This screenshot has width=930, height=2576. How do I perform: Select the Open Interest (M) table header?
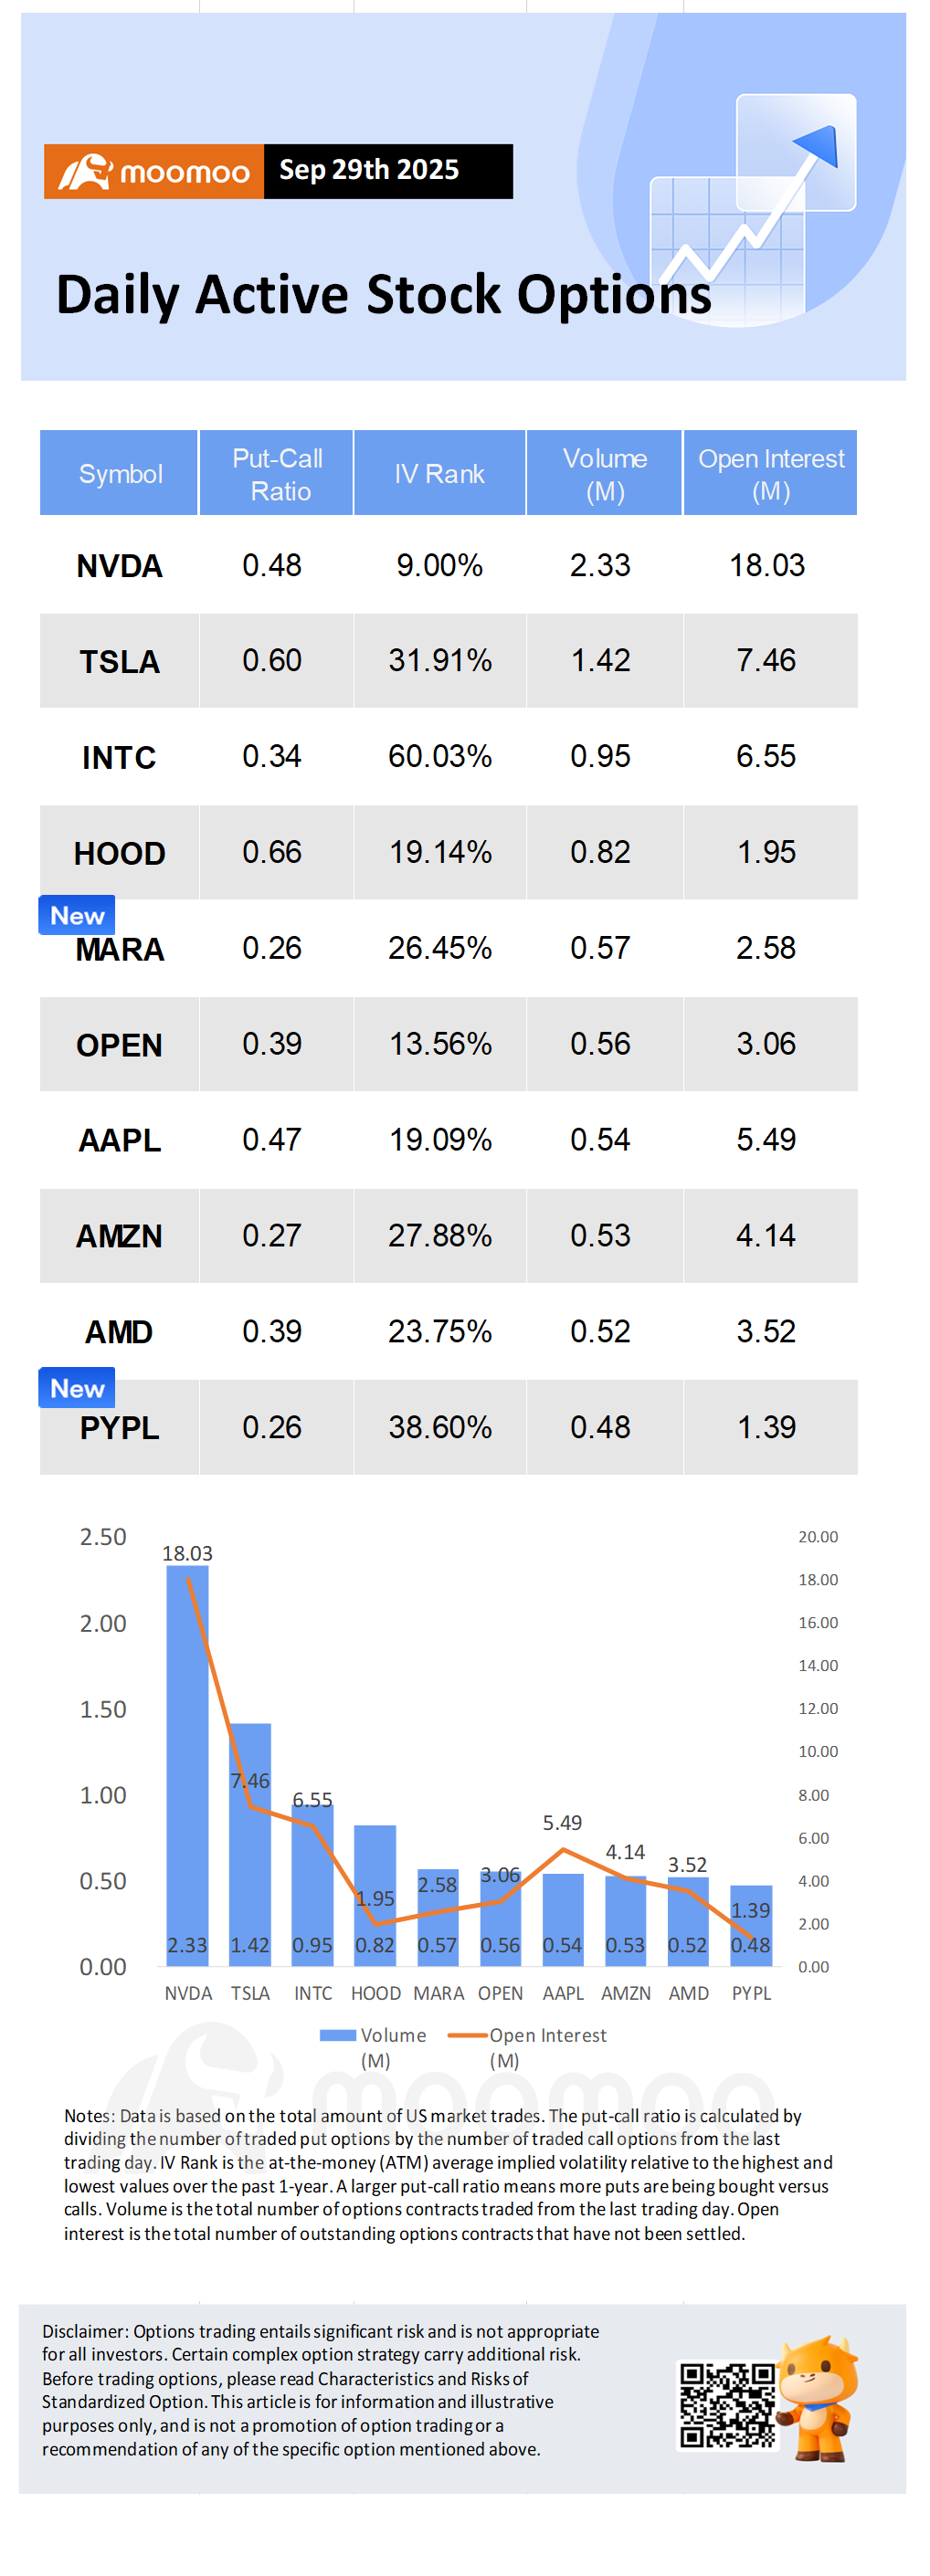click(x=770, y=474)
